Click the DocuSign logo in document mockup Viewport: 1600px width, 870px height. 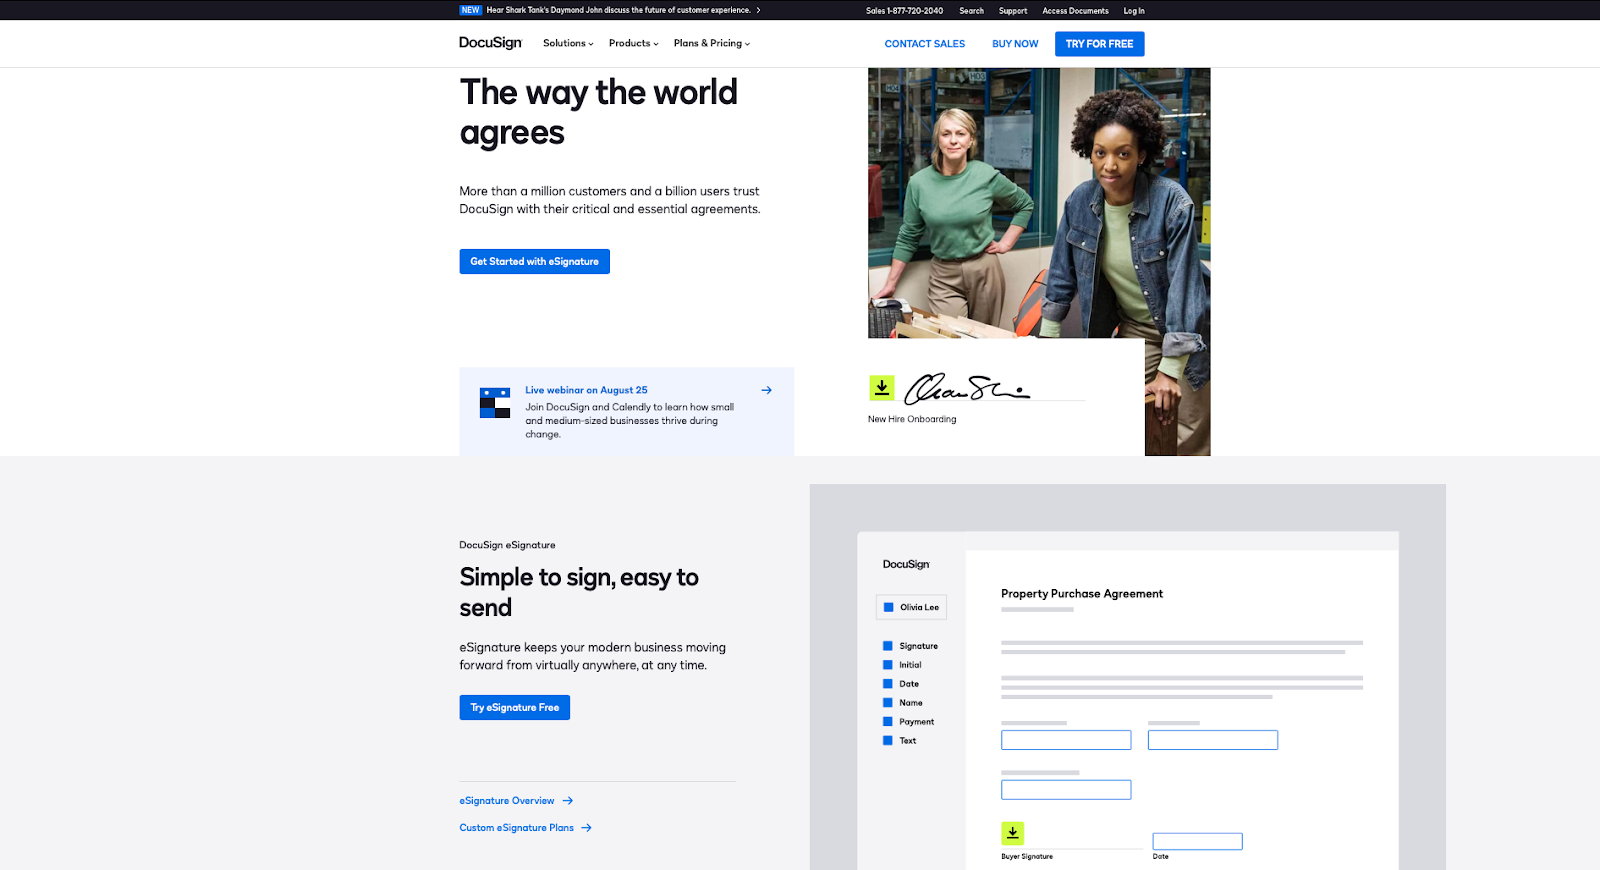[x=906, y=564]
